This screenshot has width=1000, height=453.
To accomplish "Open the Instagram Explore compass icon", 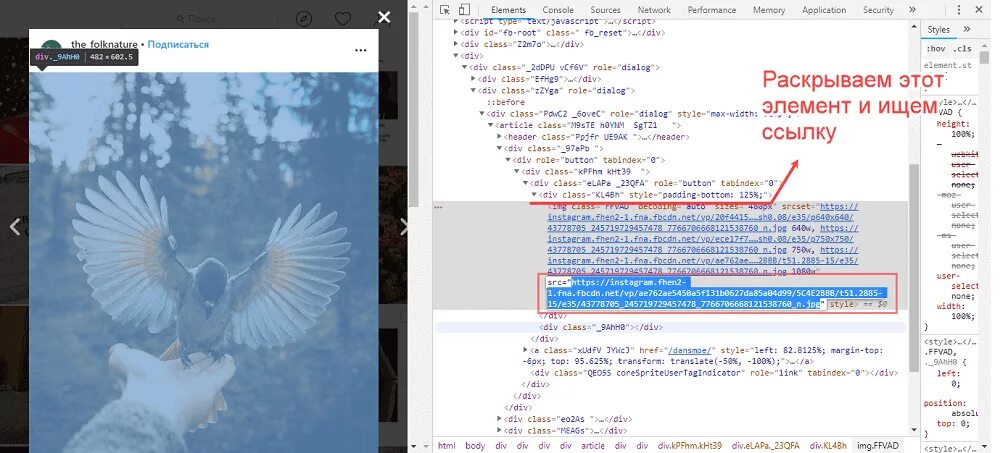I will coord(304,19).
